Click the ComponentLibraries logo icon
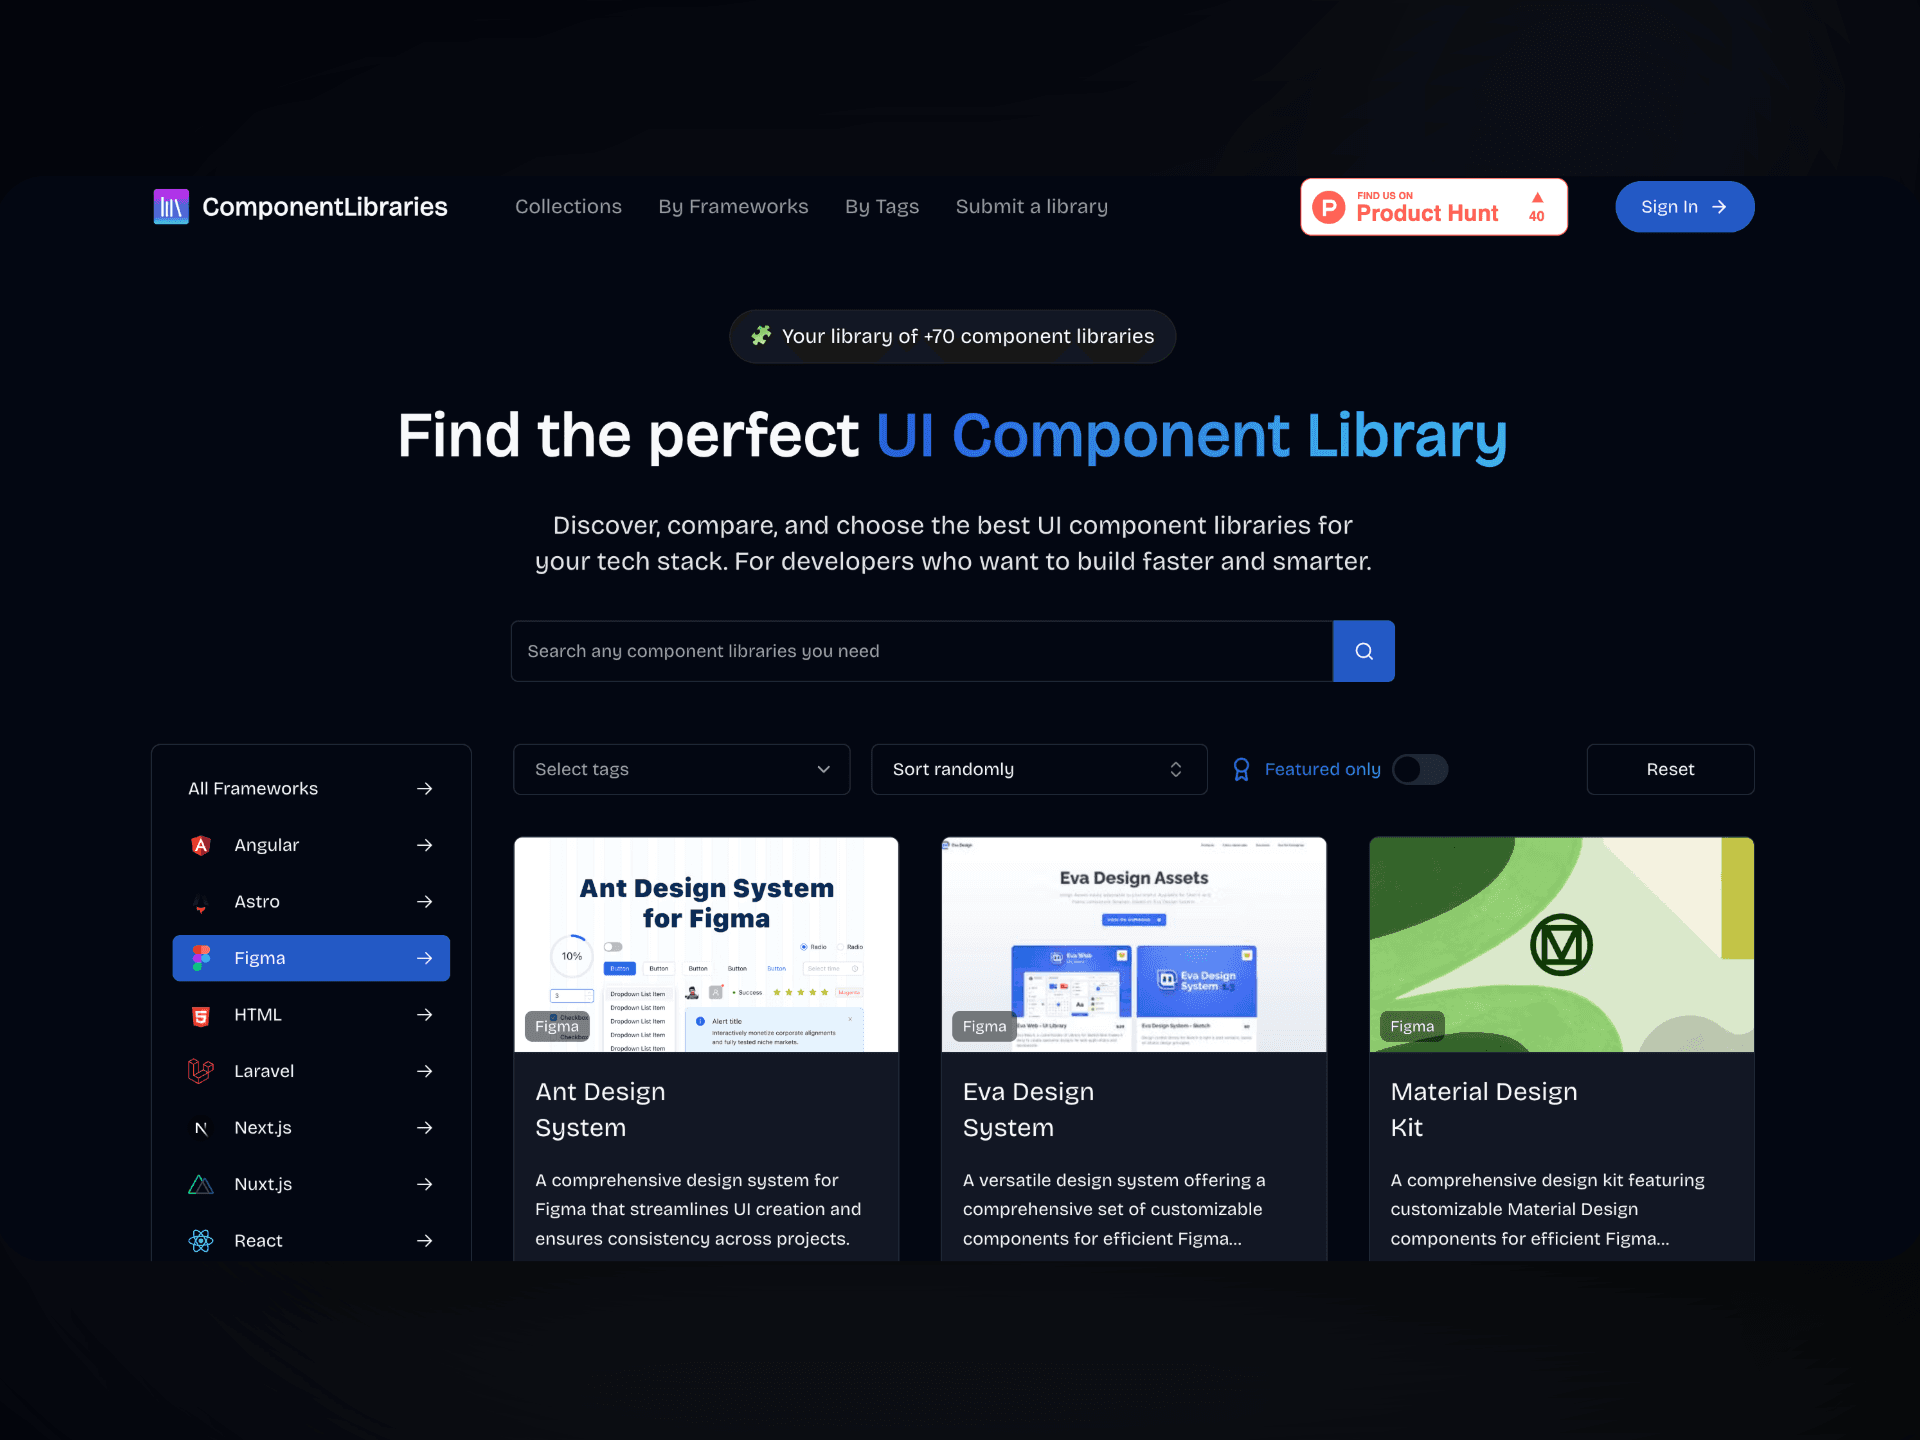 (x=174, y=206)
